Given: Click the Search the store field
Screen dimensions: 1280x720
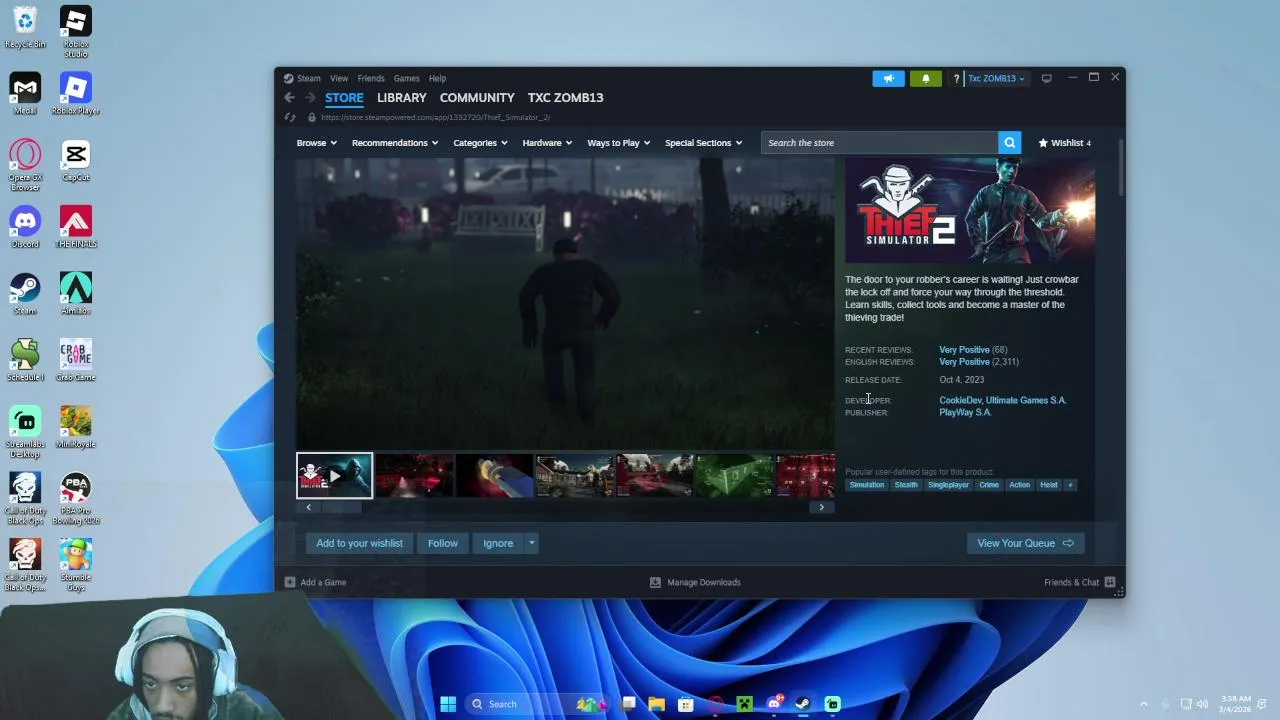Looking at the screenshot, I should 880,143.
